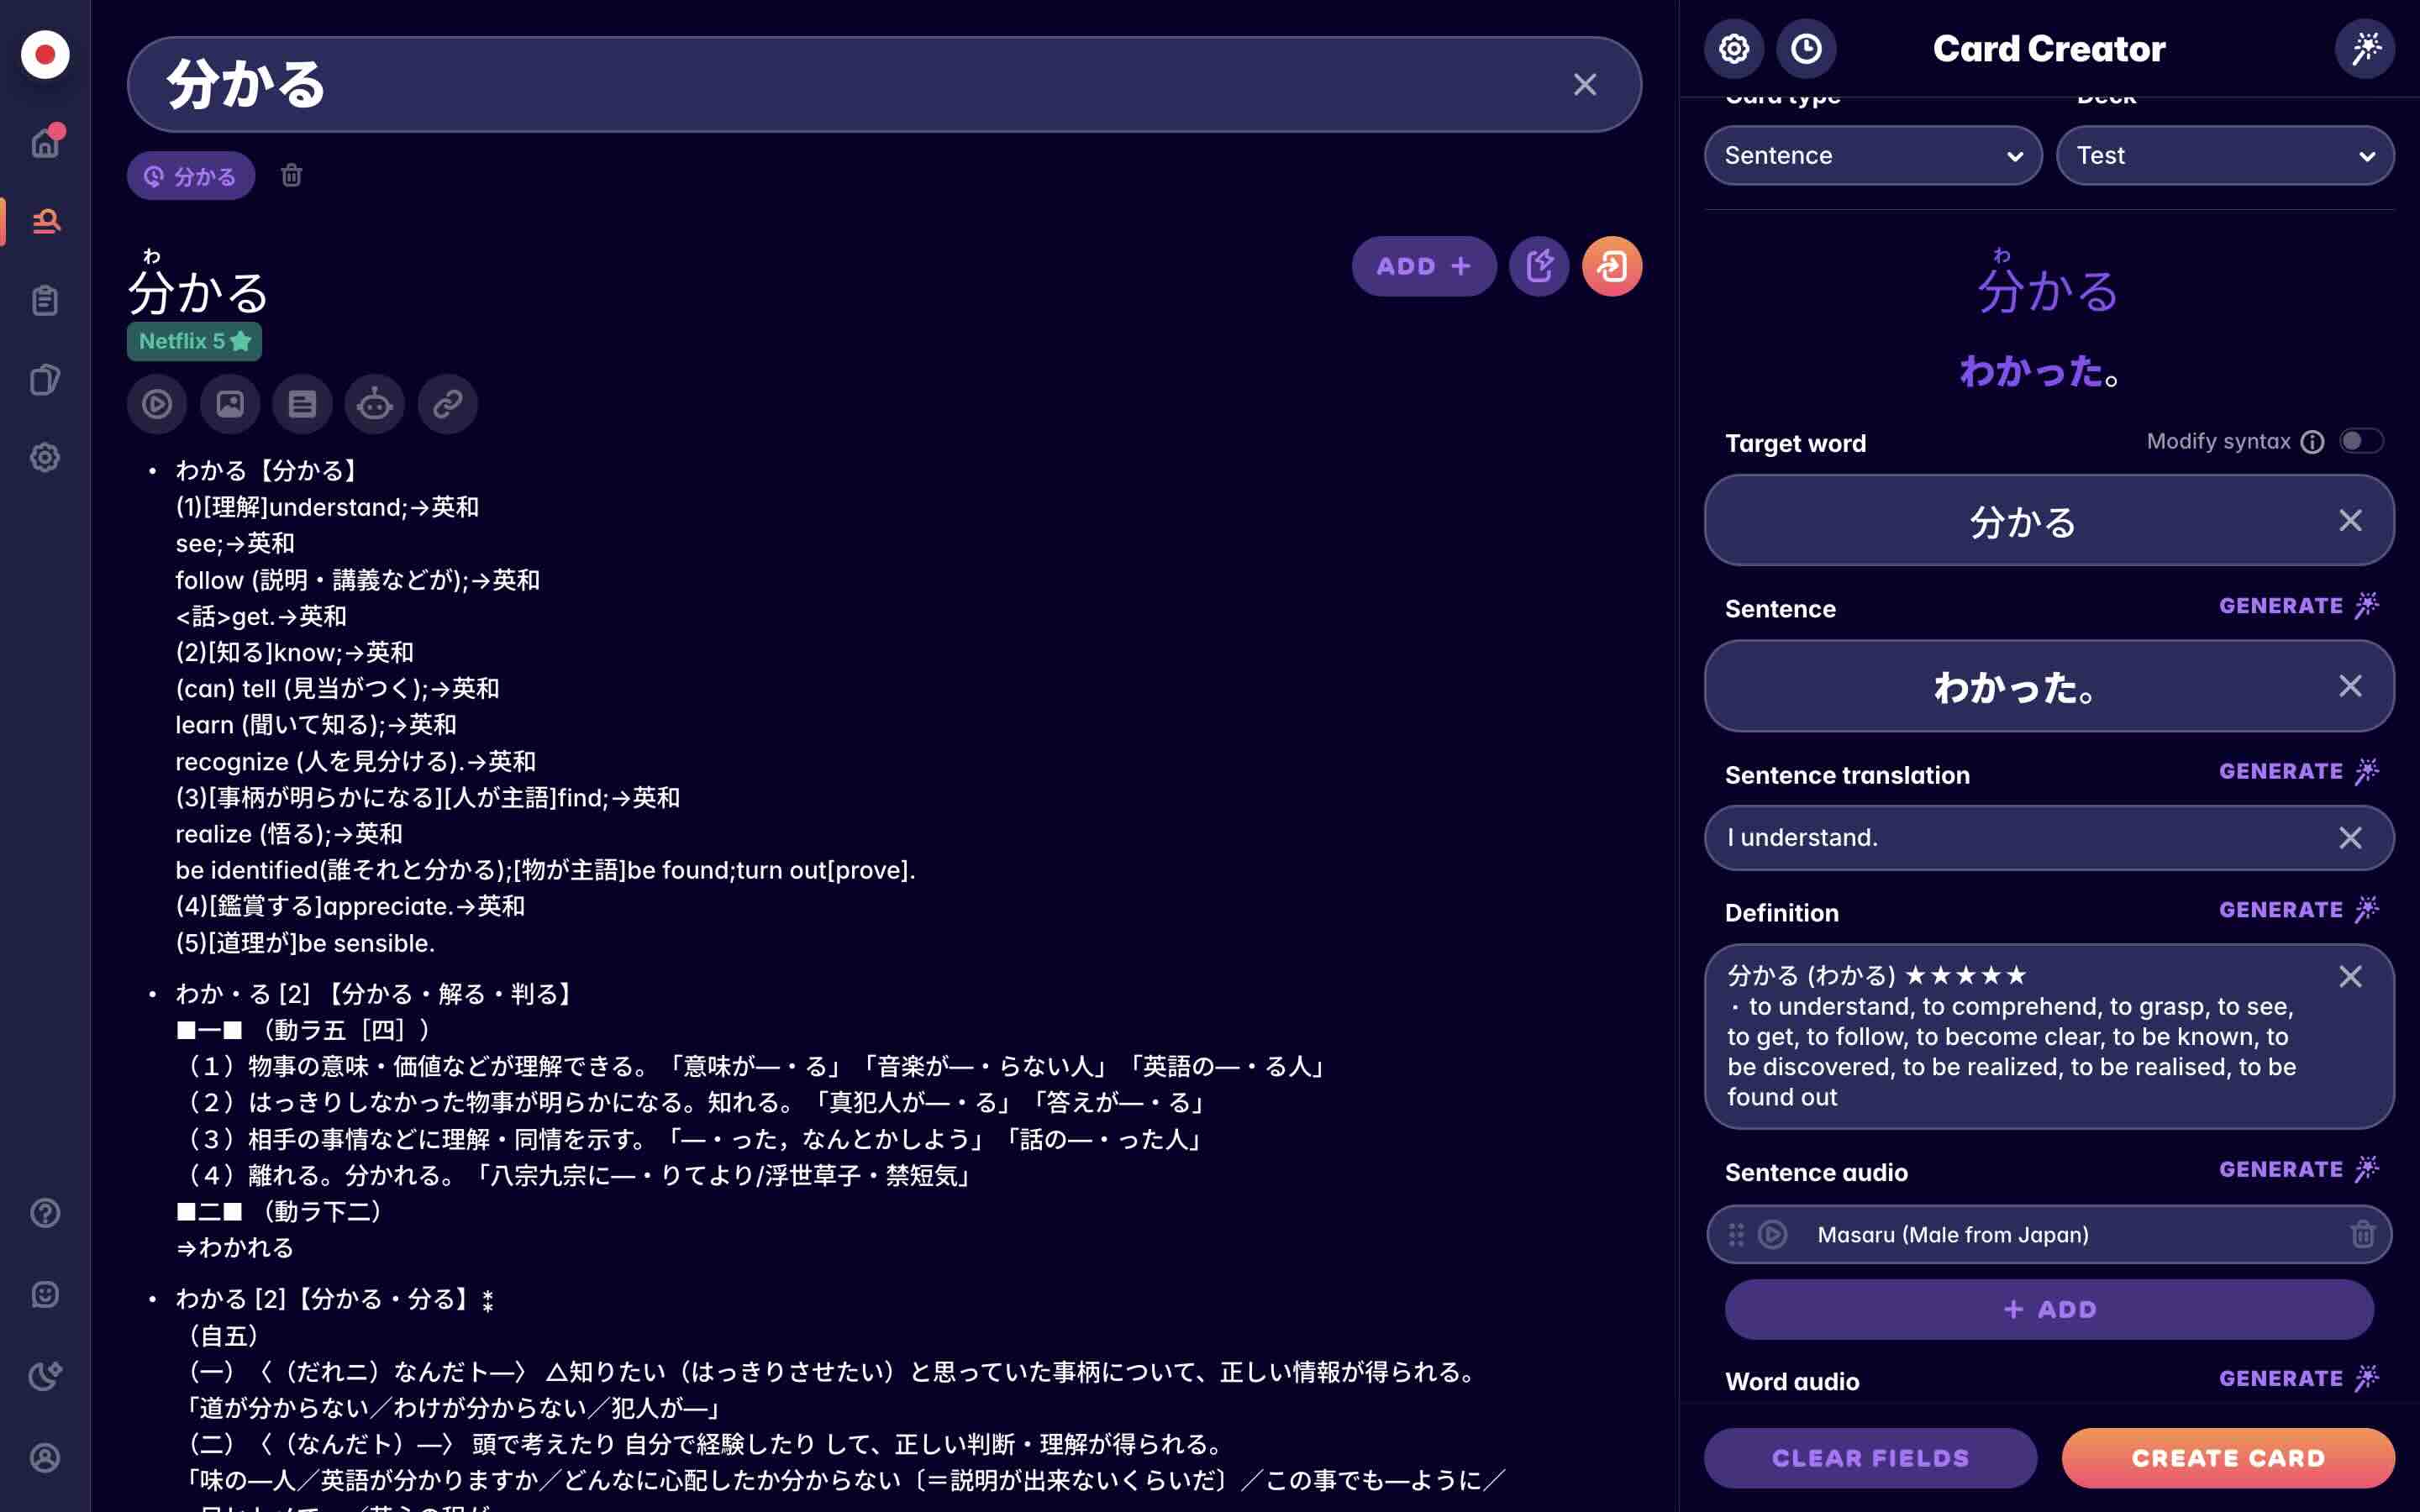The width and height of the screenshot is (2420, 1512).
Task: Play the Masaru sentence audio
Action: [1773, 1235]
